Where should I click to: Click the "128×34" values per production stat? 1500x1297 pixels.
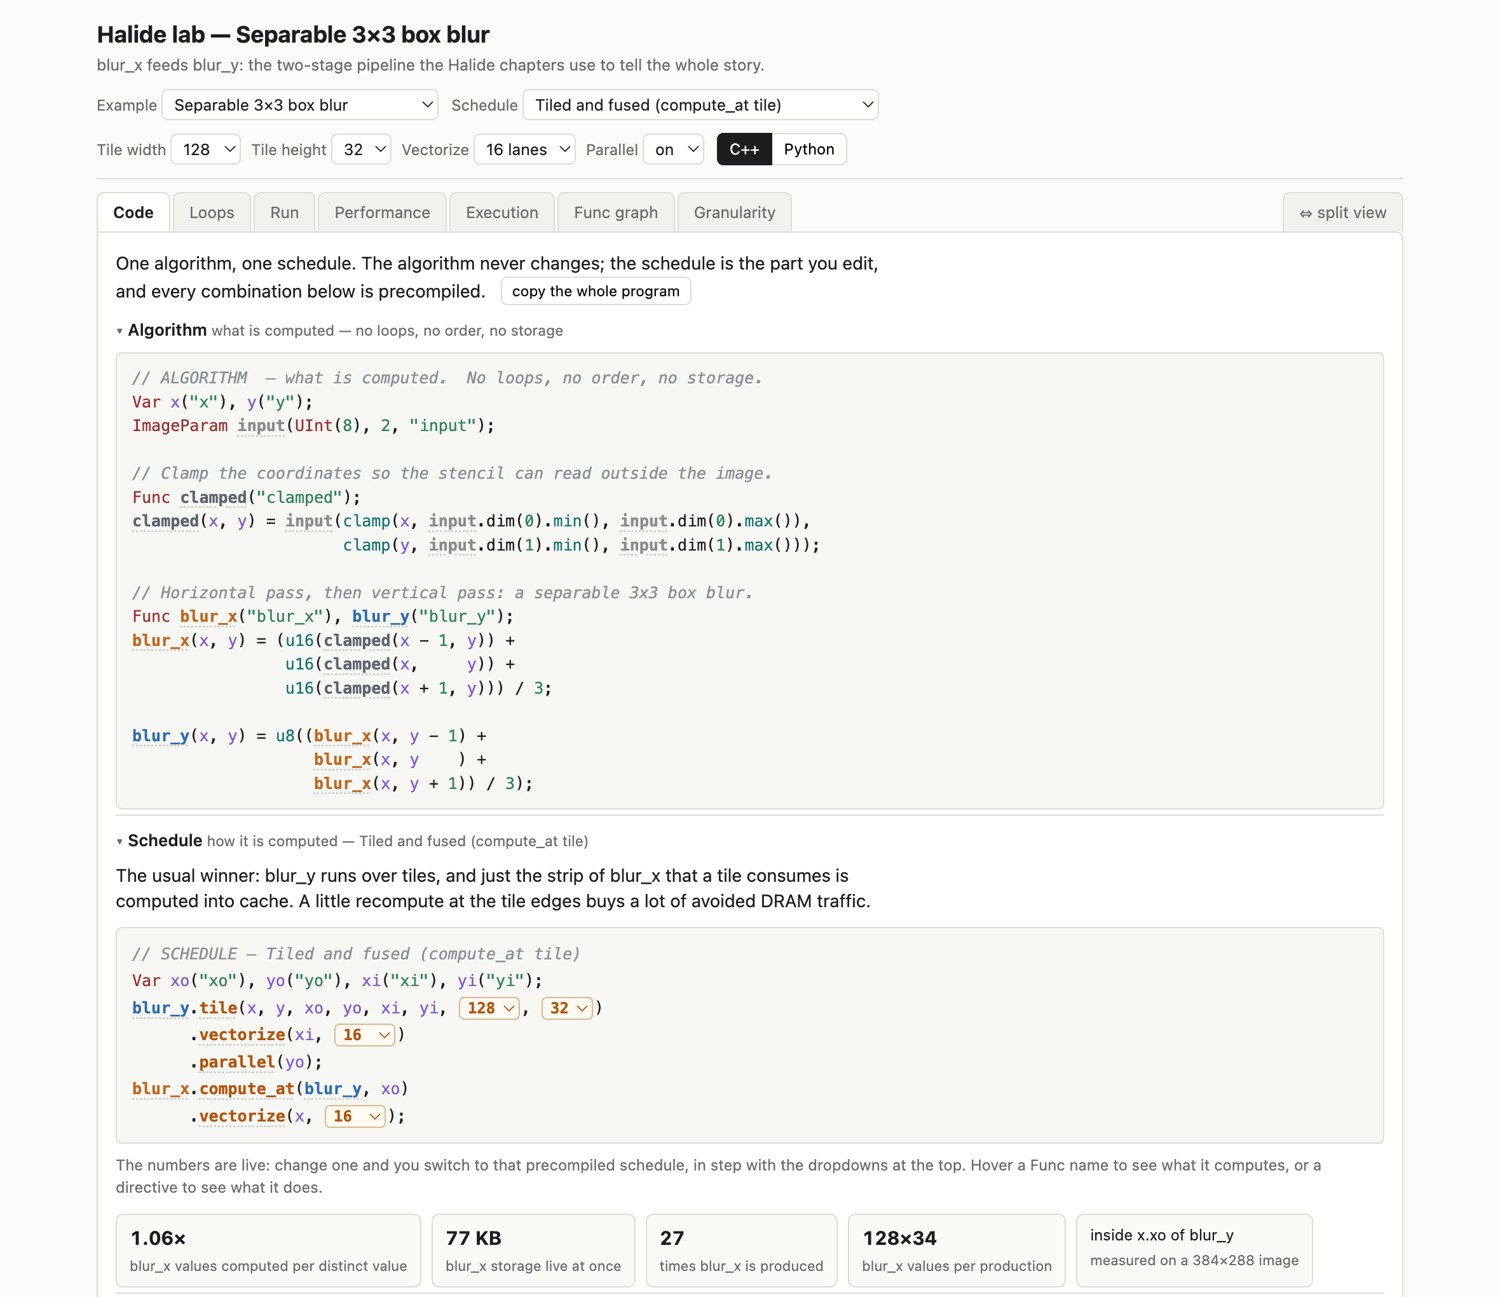click(x=957, y=1250)
